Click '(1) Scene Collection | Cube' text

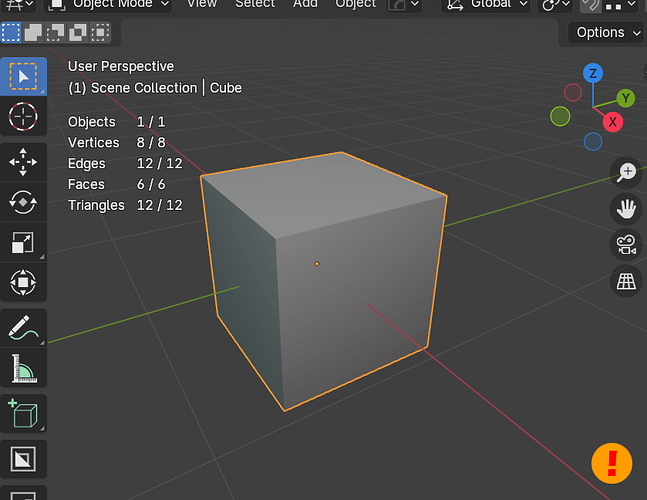click(x=155, y=88)
